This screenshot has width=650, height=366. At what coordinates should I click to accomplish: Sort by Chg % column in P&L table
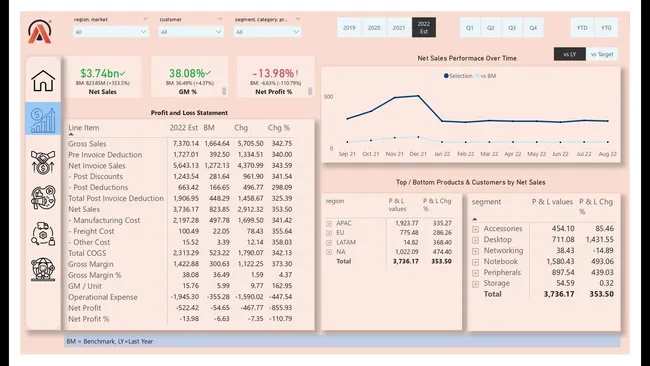point(279,128)
